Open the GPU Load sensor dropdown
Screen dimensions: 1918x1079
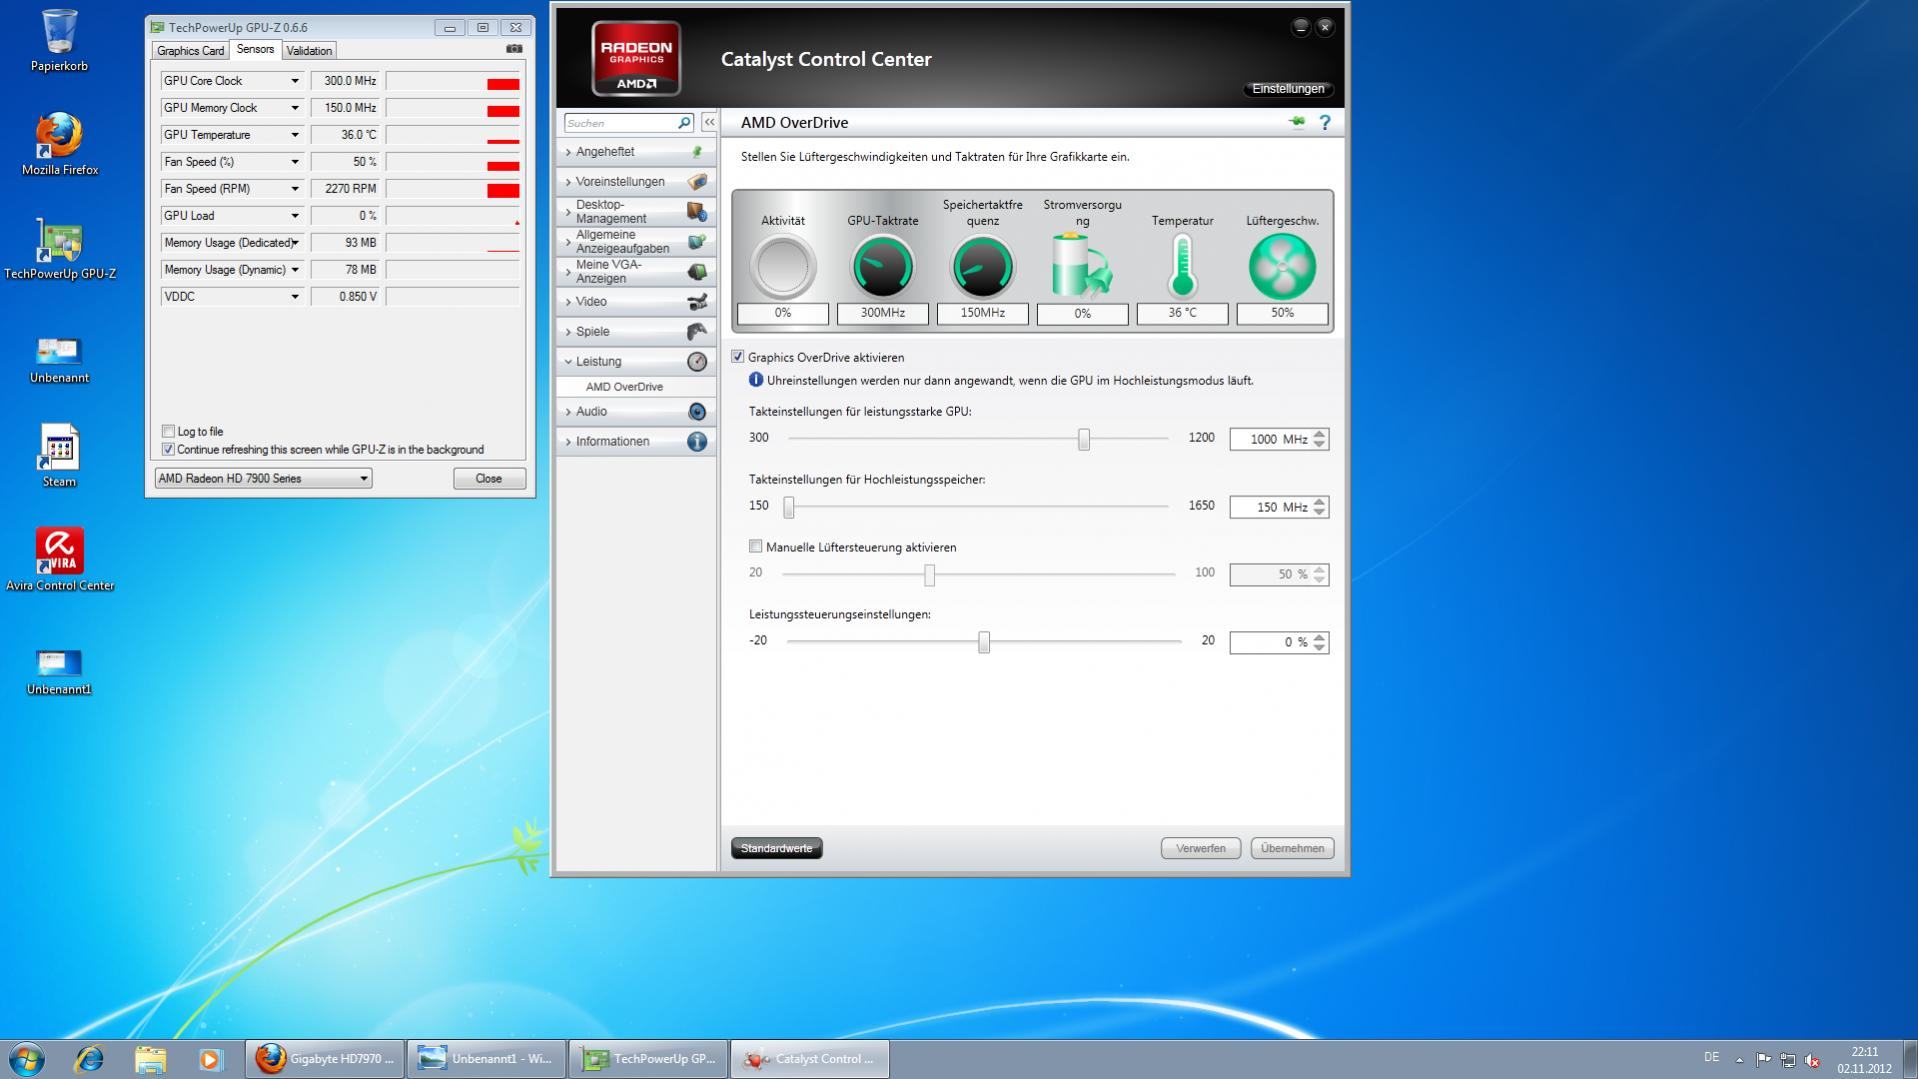click(295, 216)
